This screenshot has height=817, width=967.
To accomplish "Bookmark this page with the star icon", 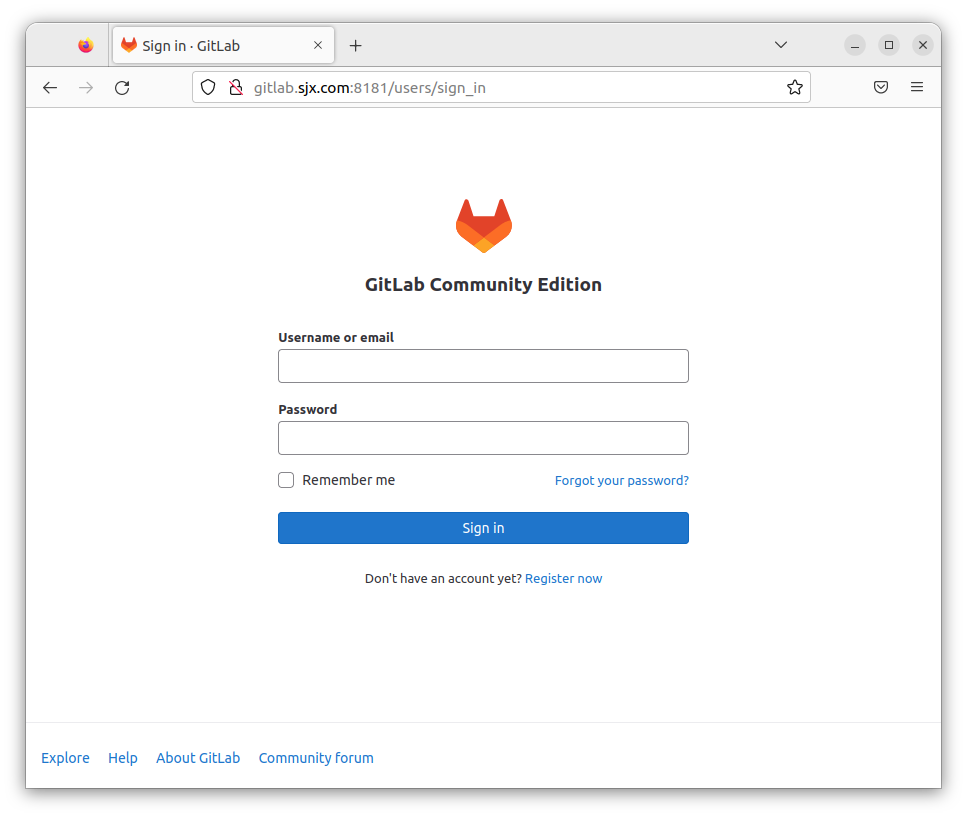I will coord(795,88).
